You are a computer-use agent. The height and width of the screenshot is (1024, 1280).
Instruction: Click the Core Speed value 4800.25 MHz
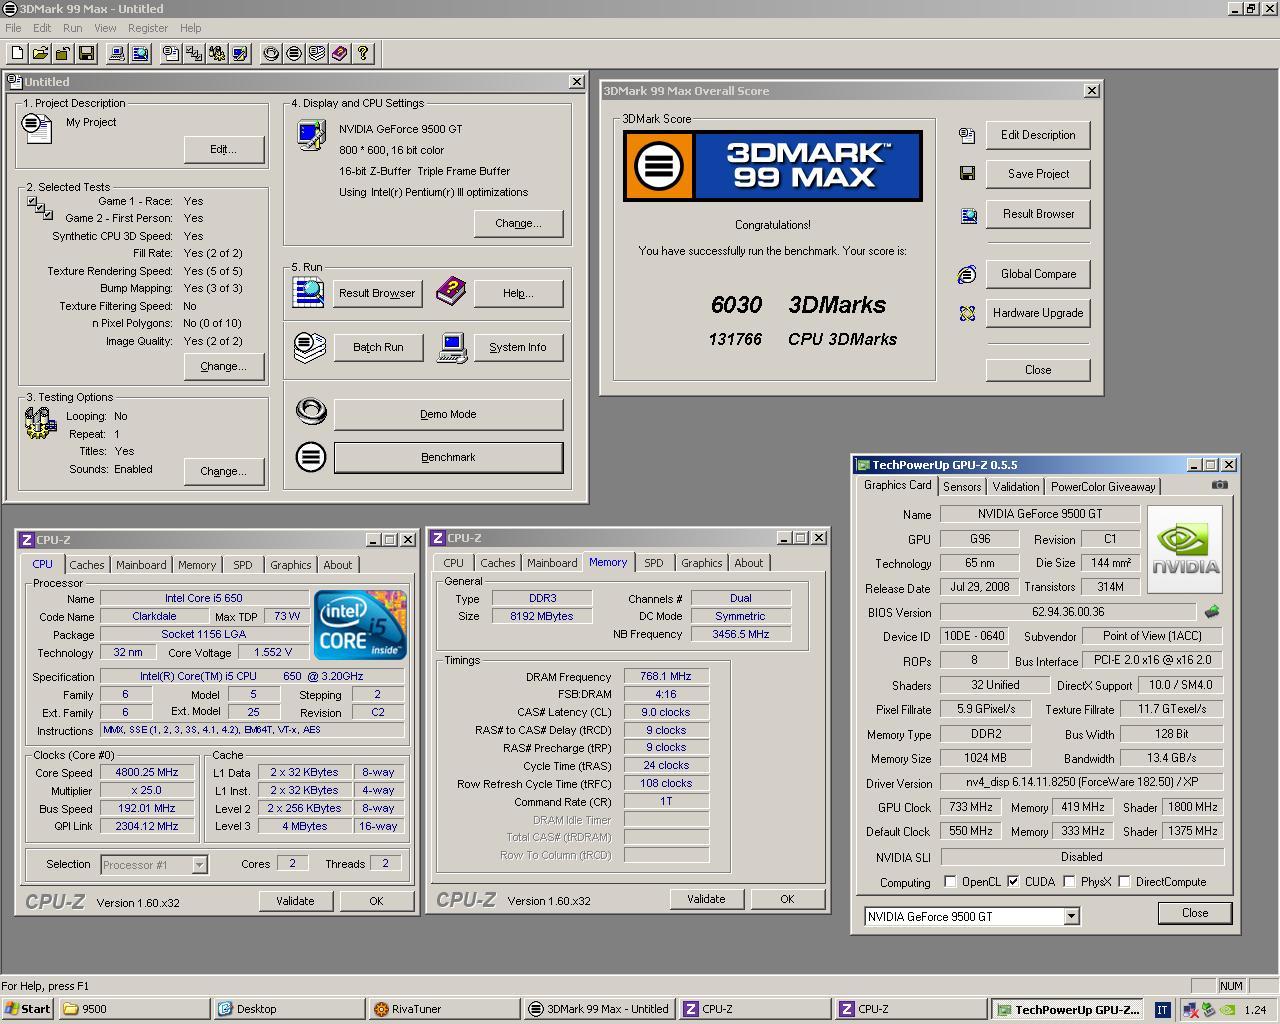click(148, 772)
